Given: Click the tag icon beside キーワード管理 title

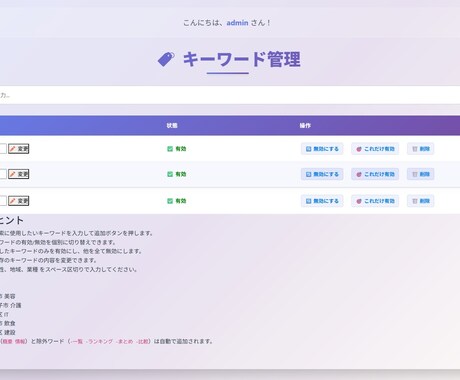Looking at the screenshot, I should point(166,59).
